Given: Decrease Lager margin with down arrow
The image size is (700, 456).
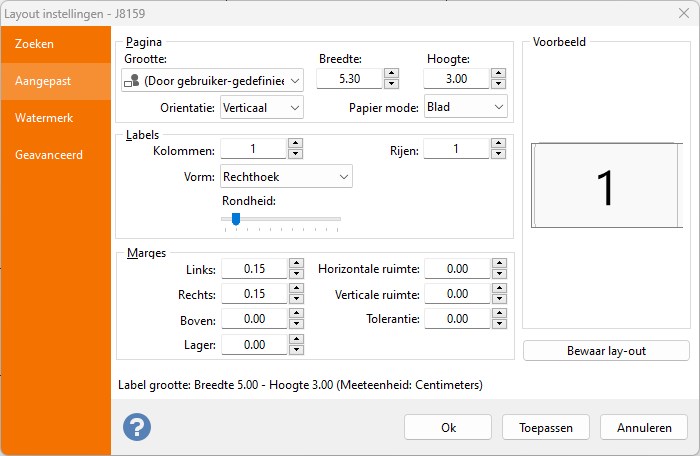Looking at the screenshot, I should (x=296, y=349).
